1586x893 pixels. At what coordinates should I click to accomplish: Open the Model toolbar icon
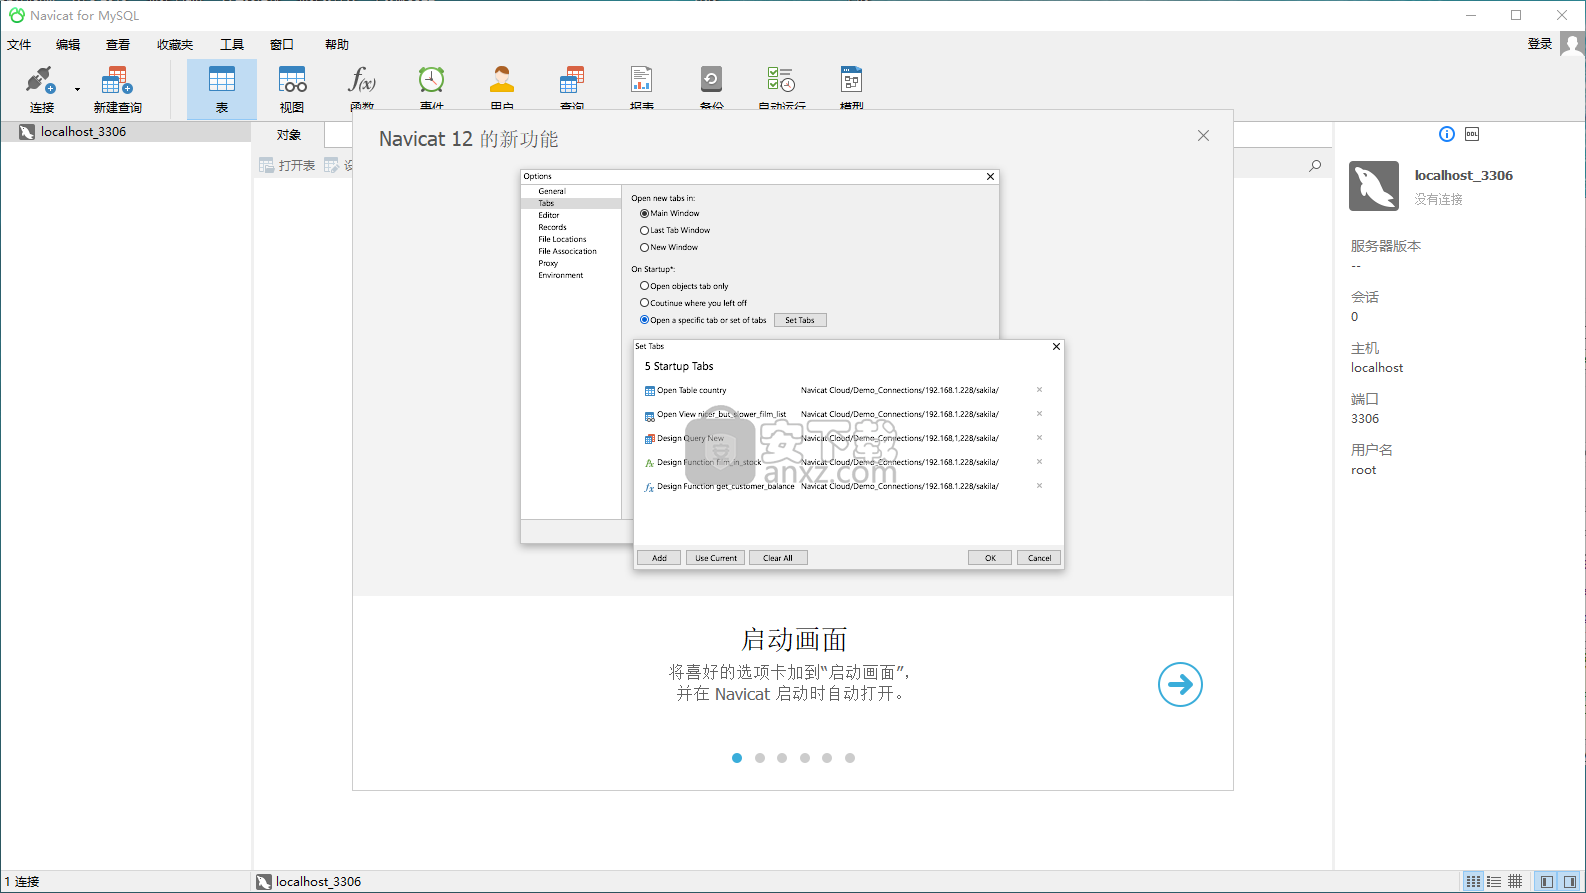[852, 80]
